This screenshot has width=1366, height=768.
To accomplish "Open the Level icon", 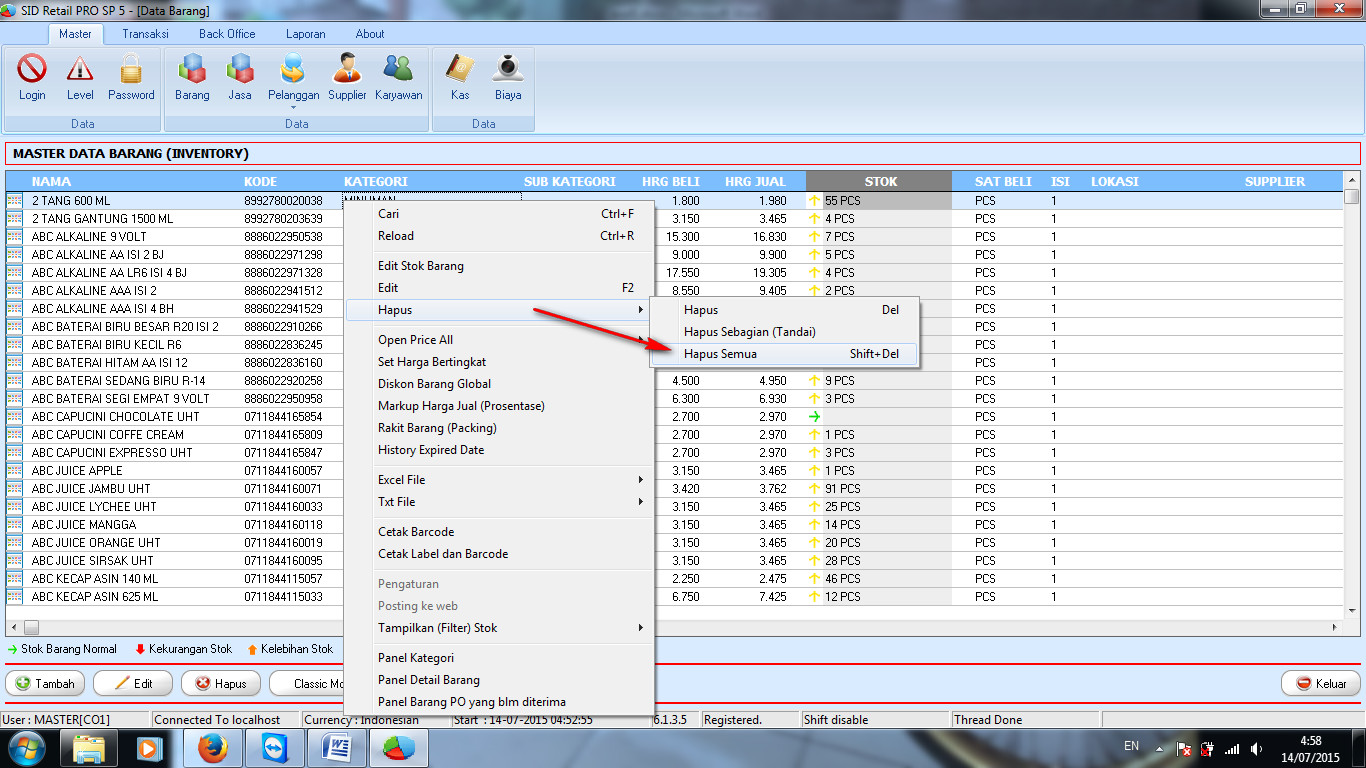I will point(80,75).
